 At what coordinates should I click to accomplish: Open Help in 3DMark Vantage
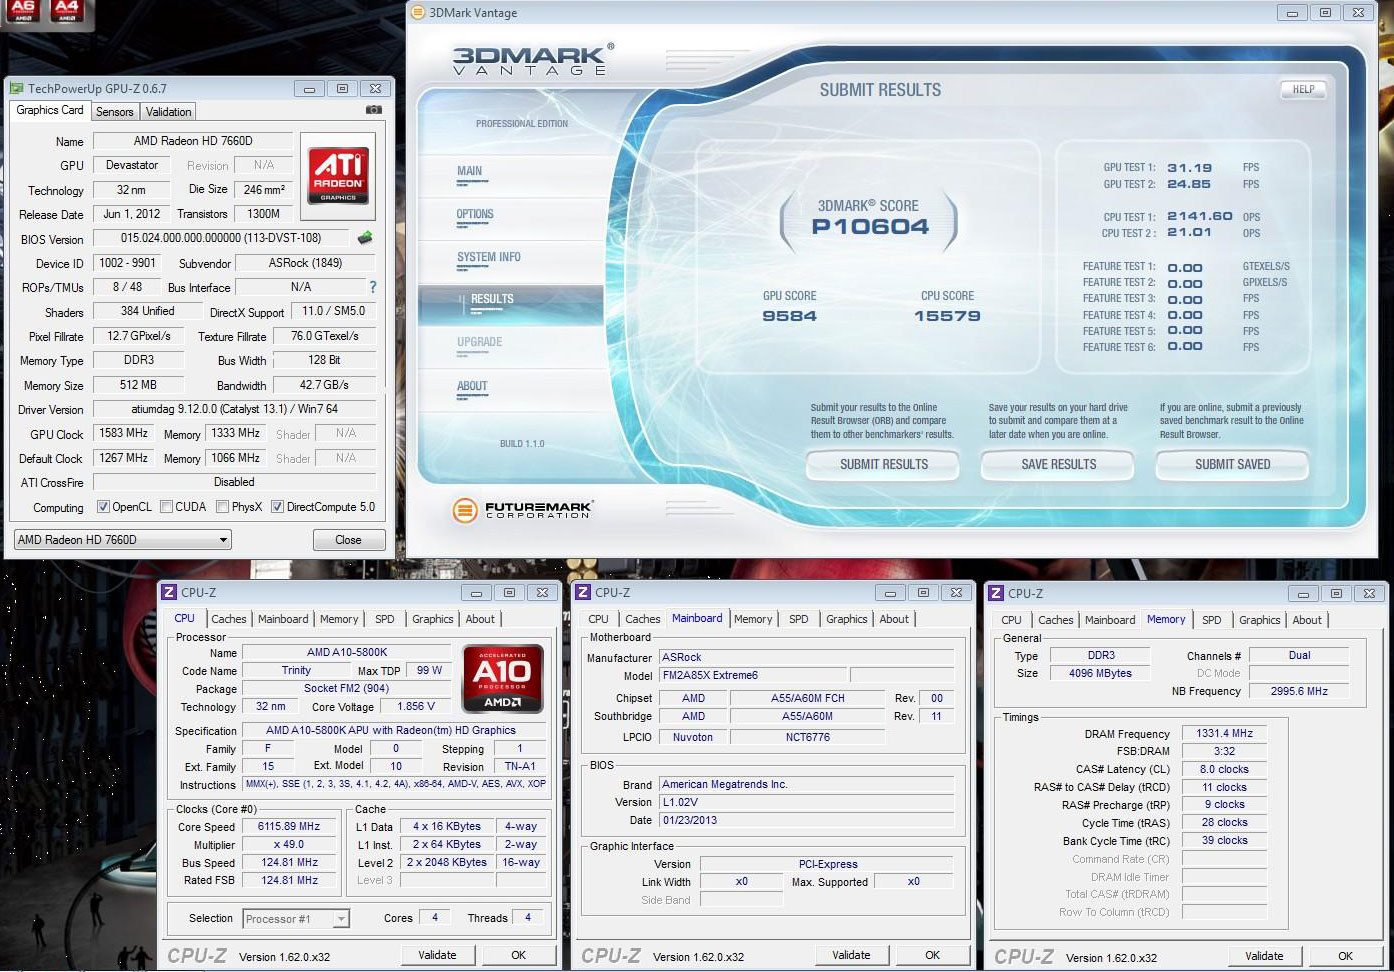1303,89
